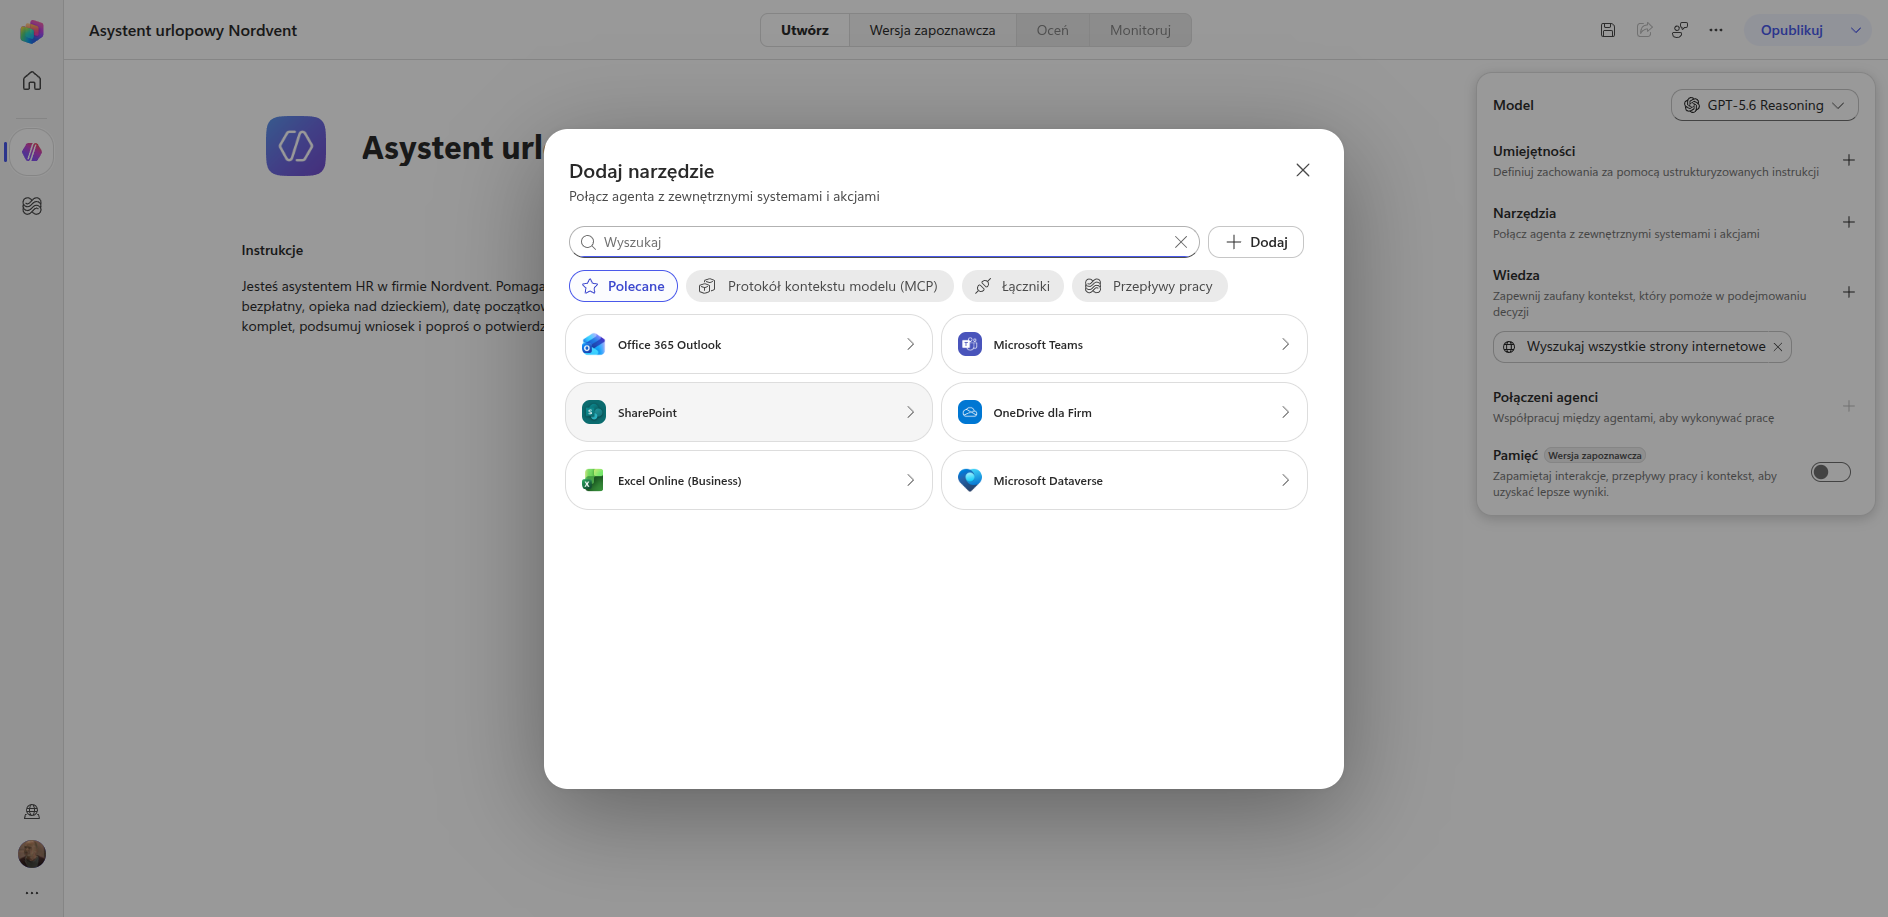Viewport: 1888px width, 917px height.
Task: Switch to the Utwórz tab
Action: coord(805,30)
